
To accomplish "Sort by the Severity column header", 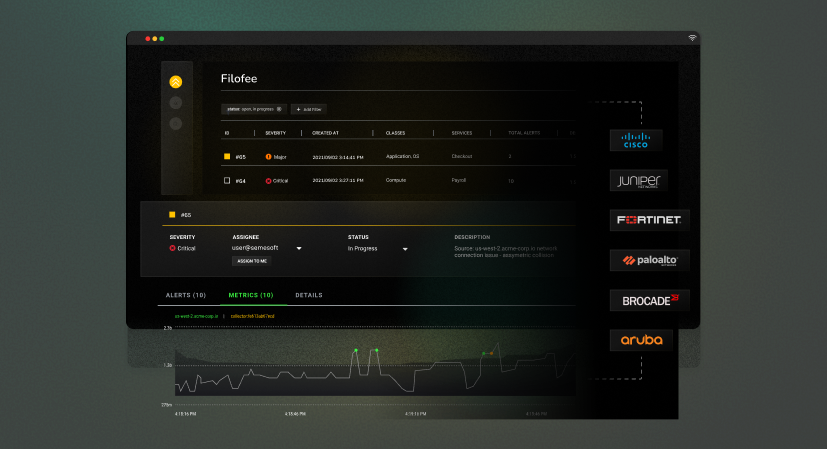I will [275, 133].
